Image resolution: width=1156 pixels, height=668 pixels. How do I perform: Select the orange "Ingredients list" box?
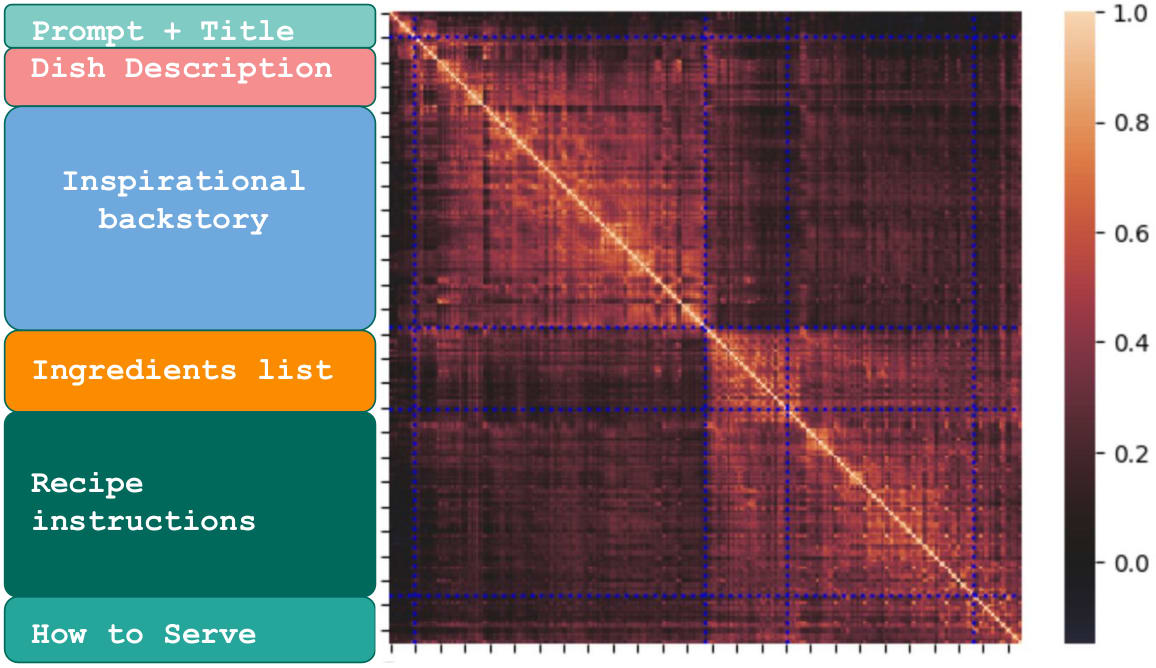pyautogui.click(x=190, y=371)
